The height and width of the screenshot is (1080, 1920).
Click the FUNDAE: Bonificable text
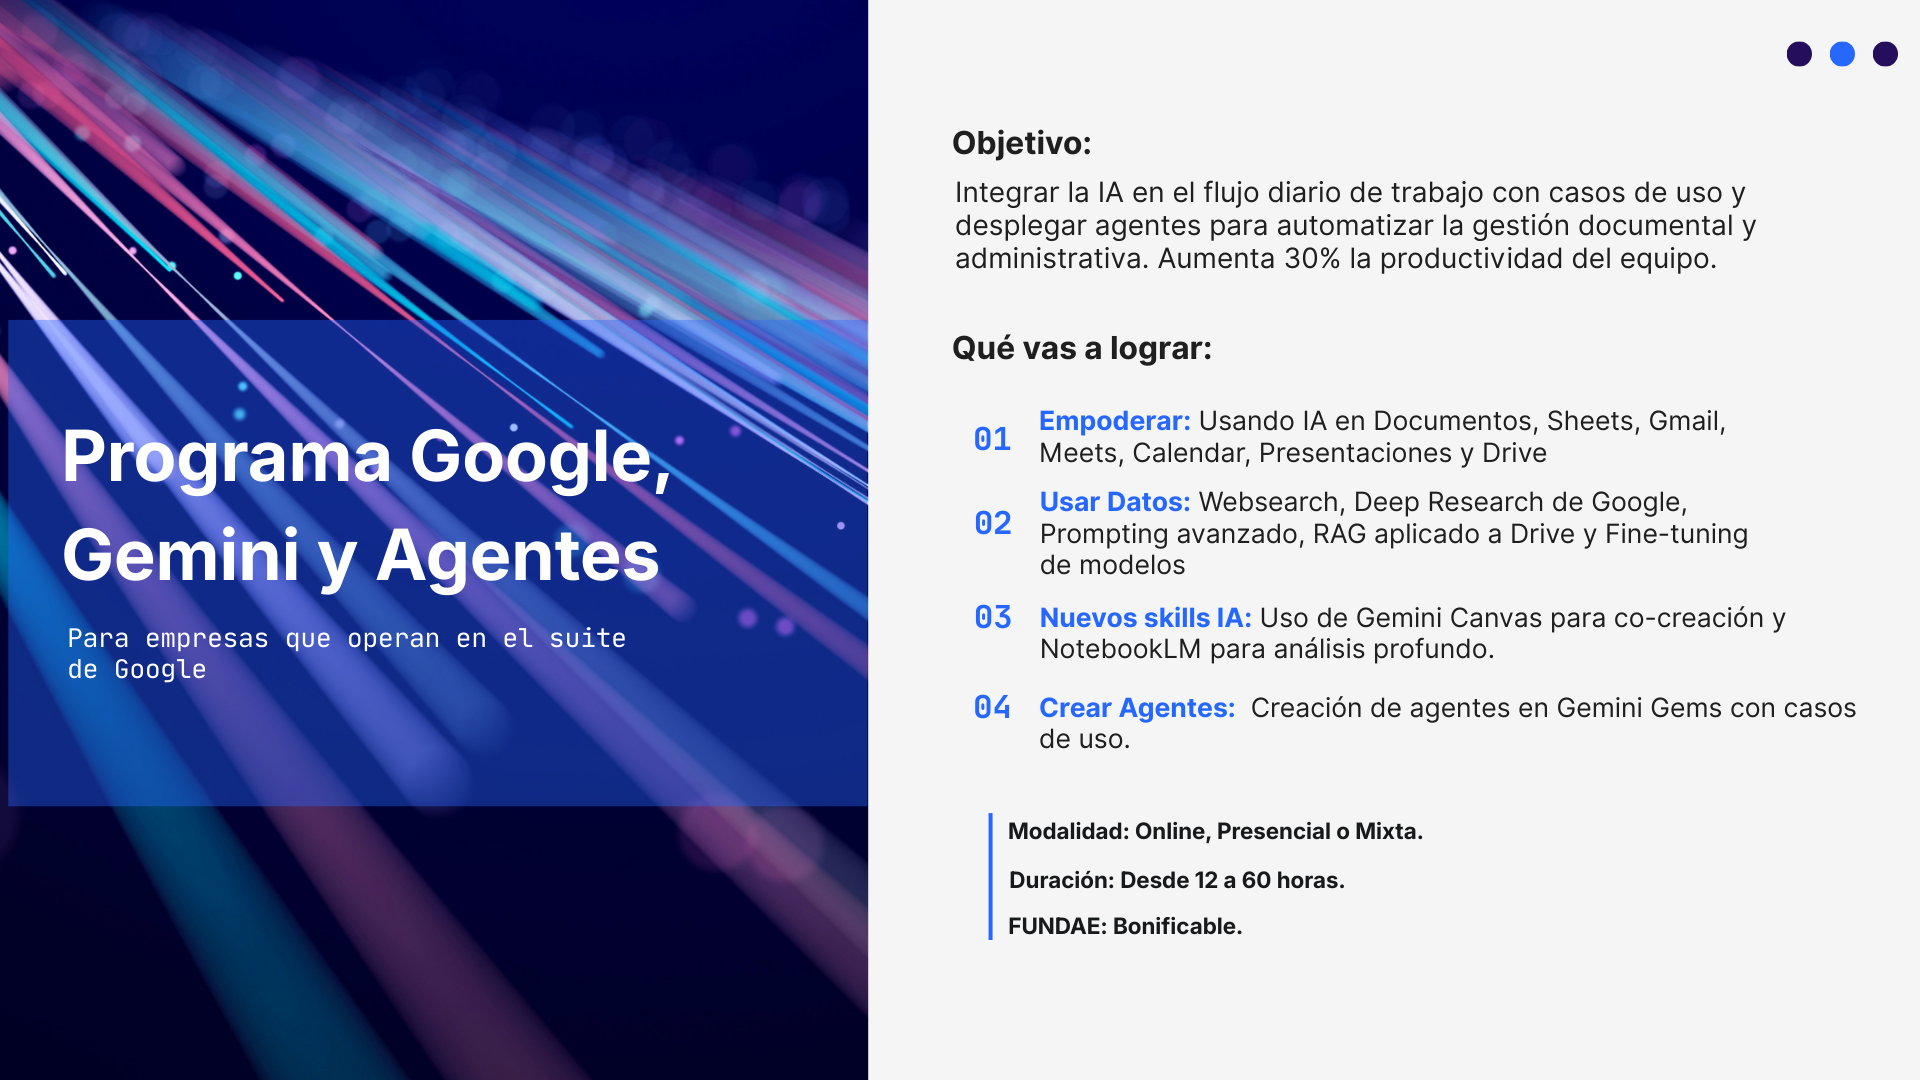pyautogui.click(x=1124, y=926)
